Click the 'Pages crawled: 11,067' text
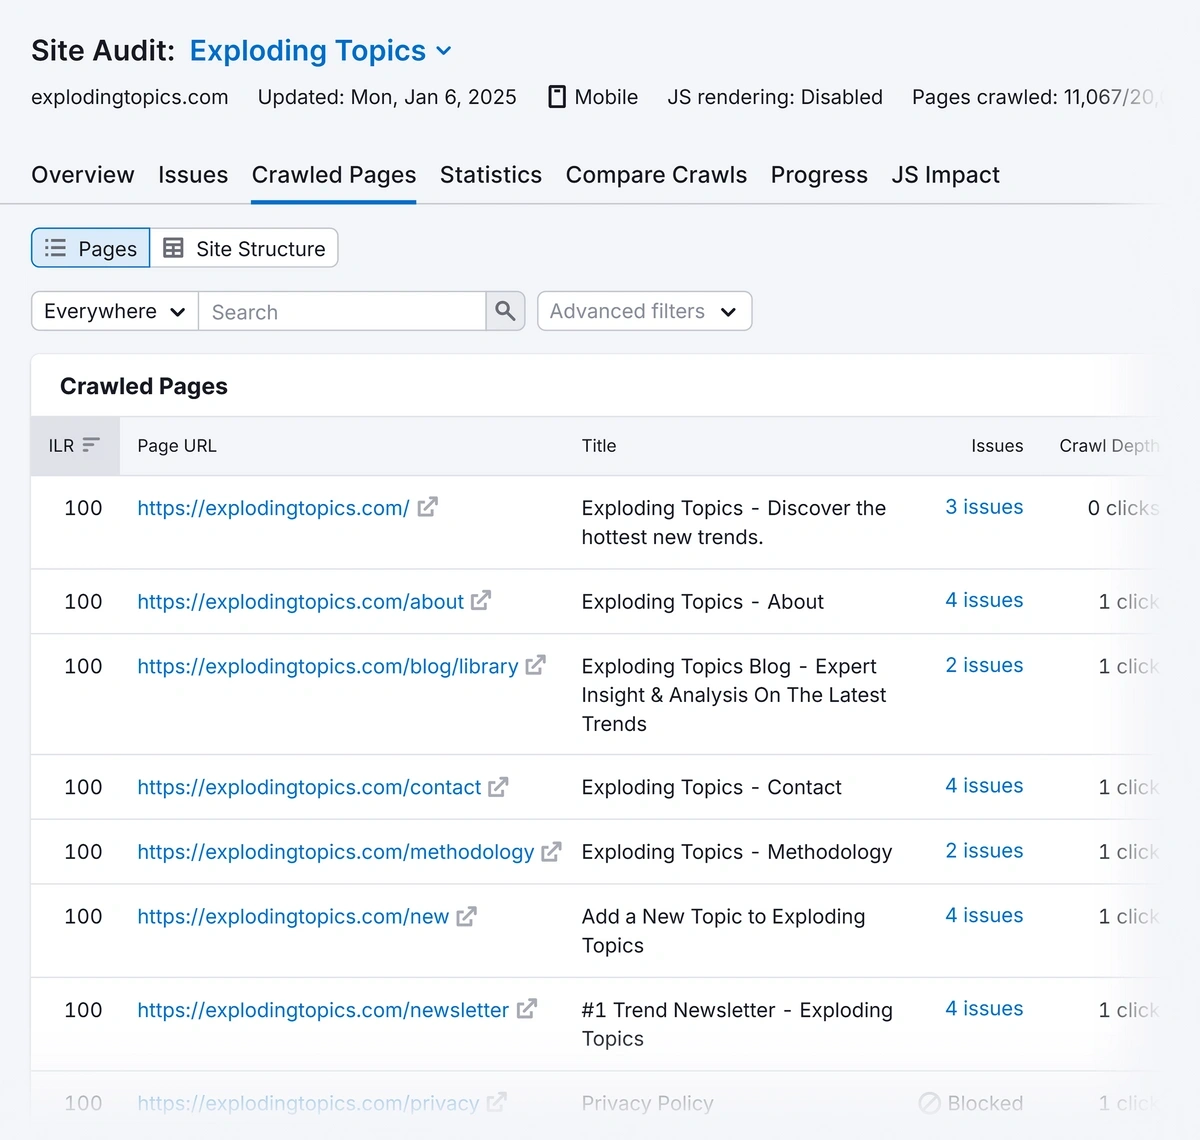Image resolution: width=1200 pixels, height=1140 pixels. tap(1017, 97)
